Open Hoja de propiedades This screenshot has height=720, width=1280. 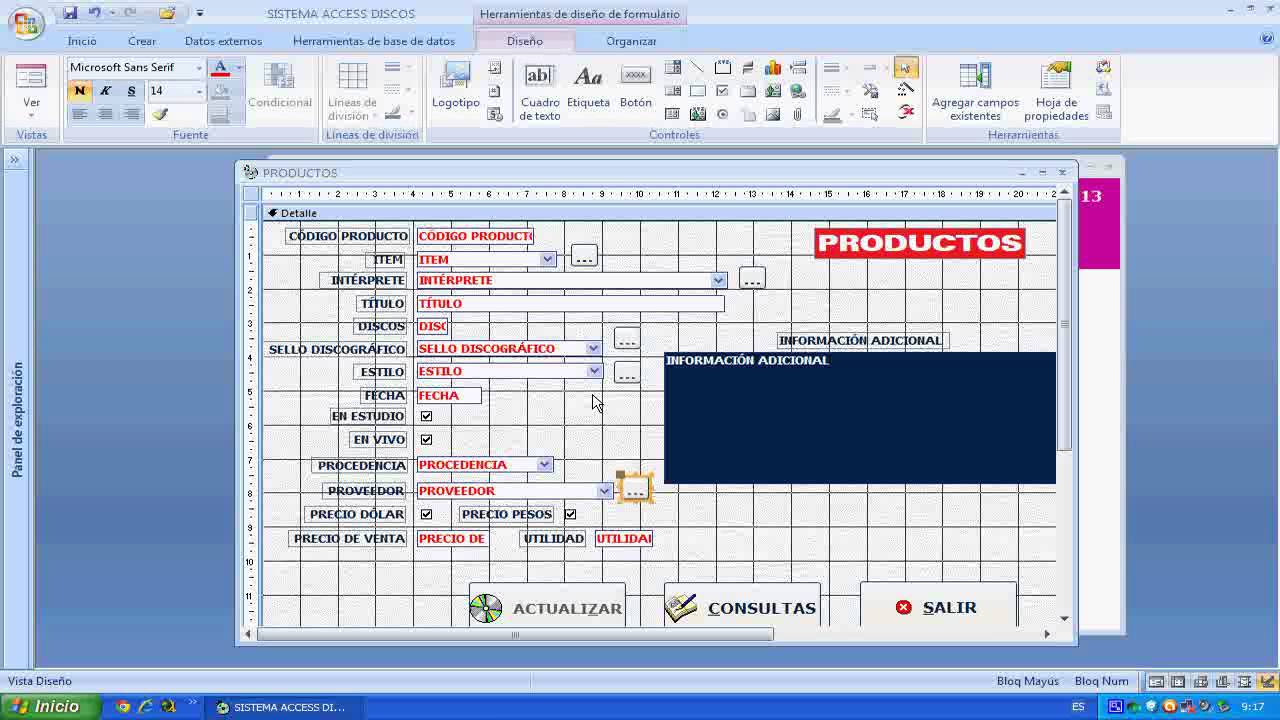point(1056,91)
